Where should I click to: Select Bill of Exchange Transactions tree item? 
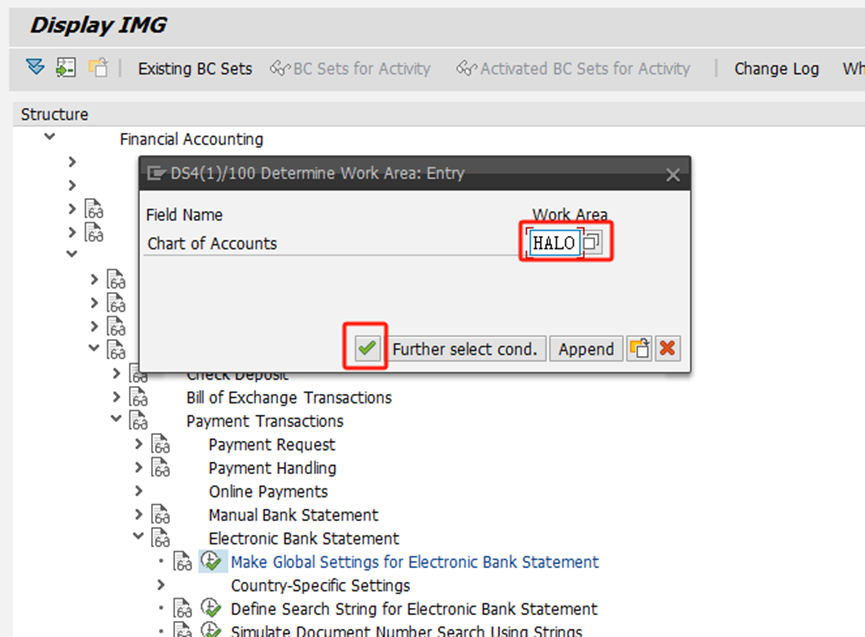point(289,398)
